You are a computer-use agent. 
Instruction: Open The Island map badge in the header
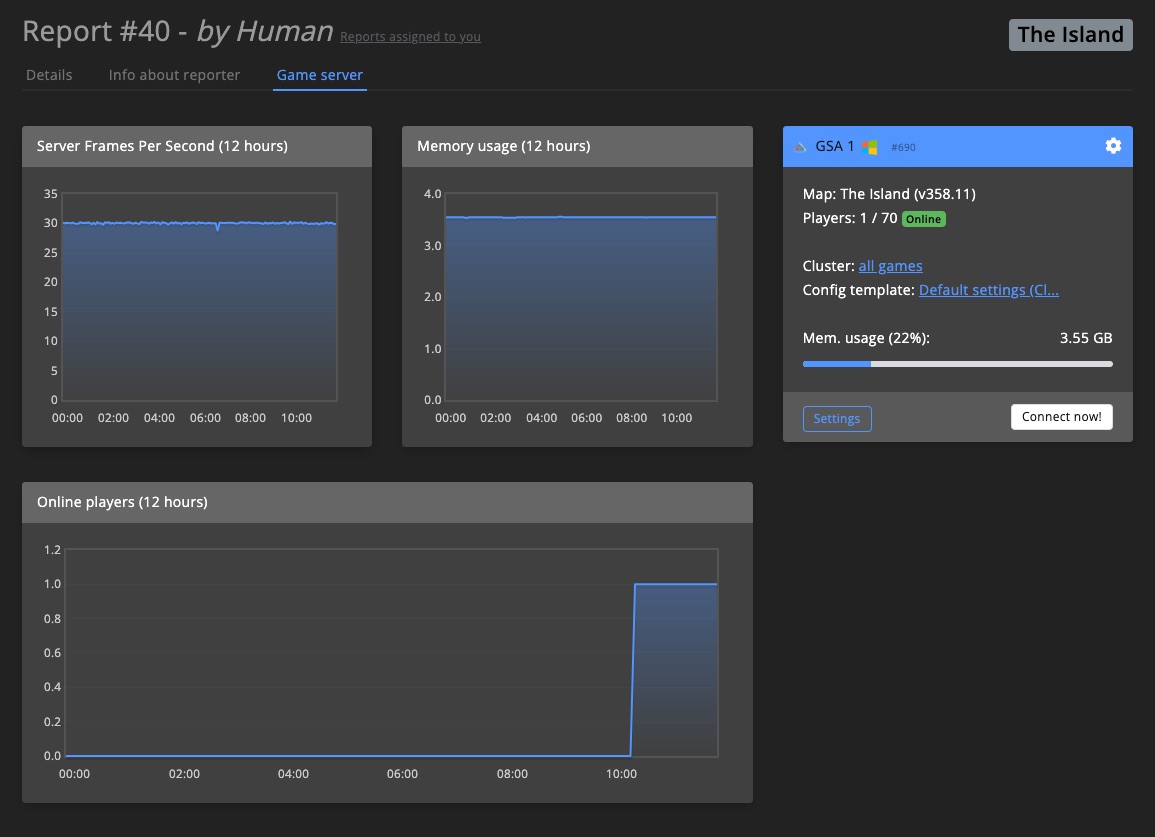tap(1070, 34)
